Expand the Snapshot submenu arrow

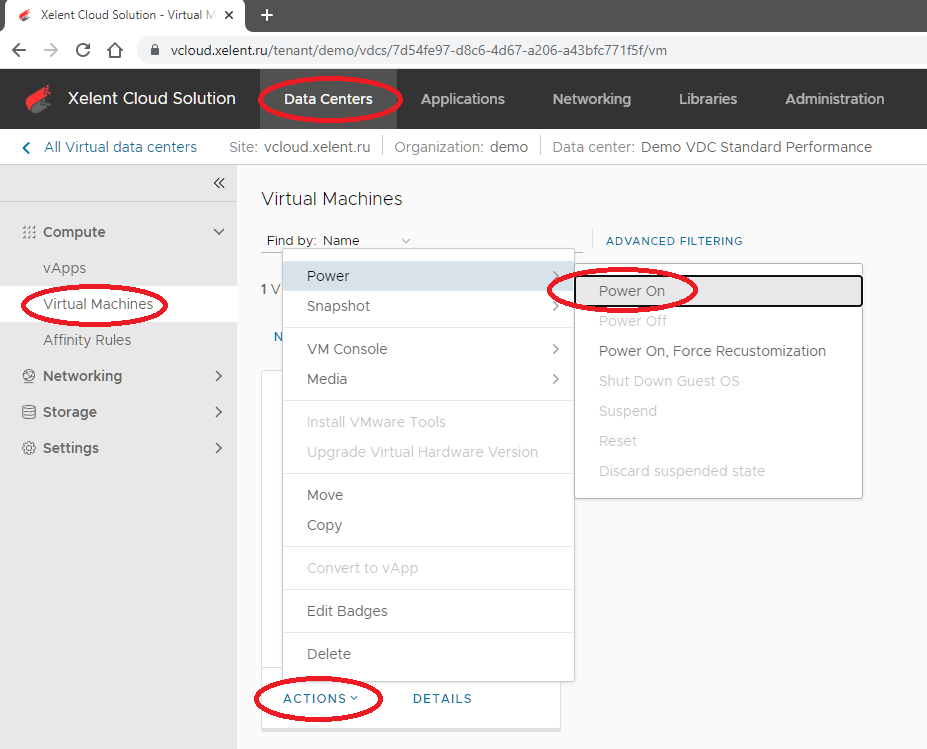[556, 306]
